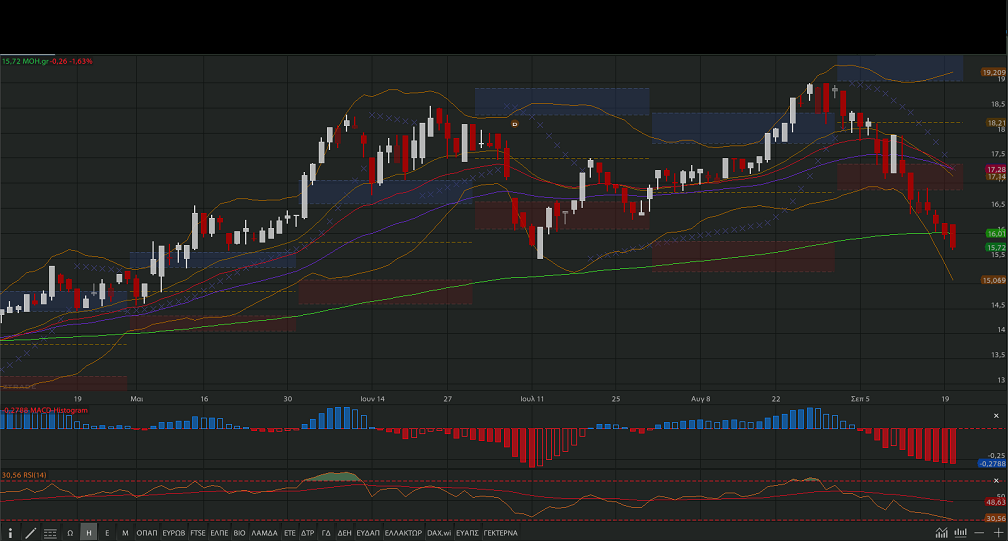
Task: Click the 16,01 green moving average tag
Action: (x=996, y=233)
